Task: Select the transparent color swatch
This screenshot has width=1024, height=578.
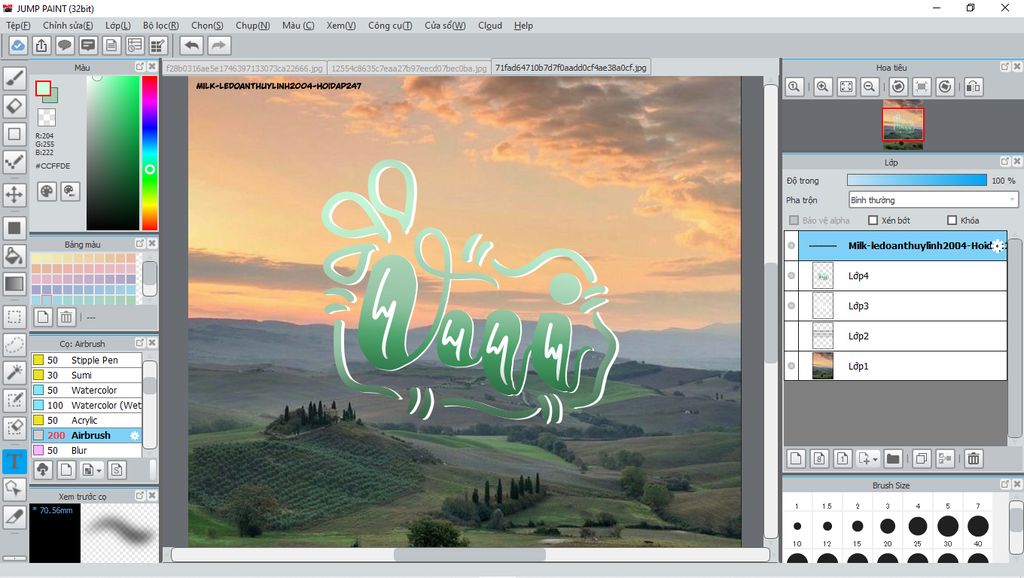Action: pyautogui.click(x=46, y=118)
